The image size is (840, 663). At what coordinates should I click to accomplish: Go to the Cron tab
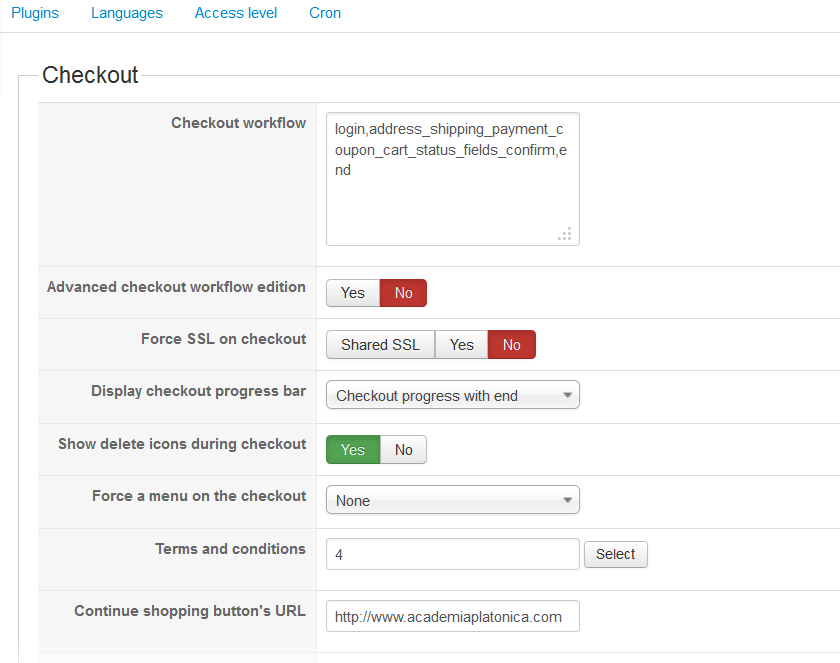click(325, 13)
